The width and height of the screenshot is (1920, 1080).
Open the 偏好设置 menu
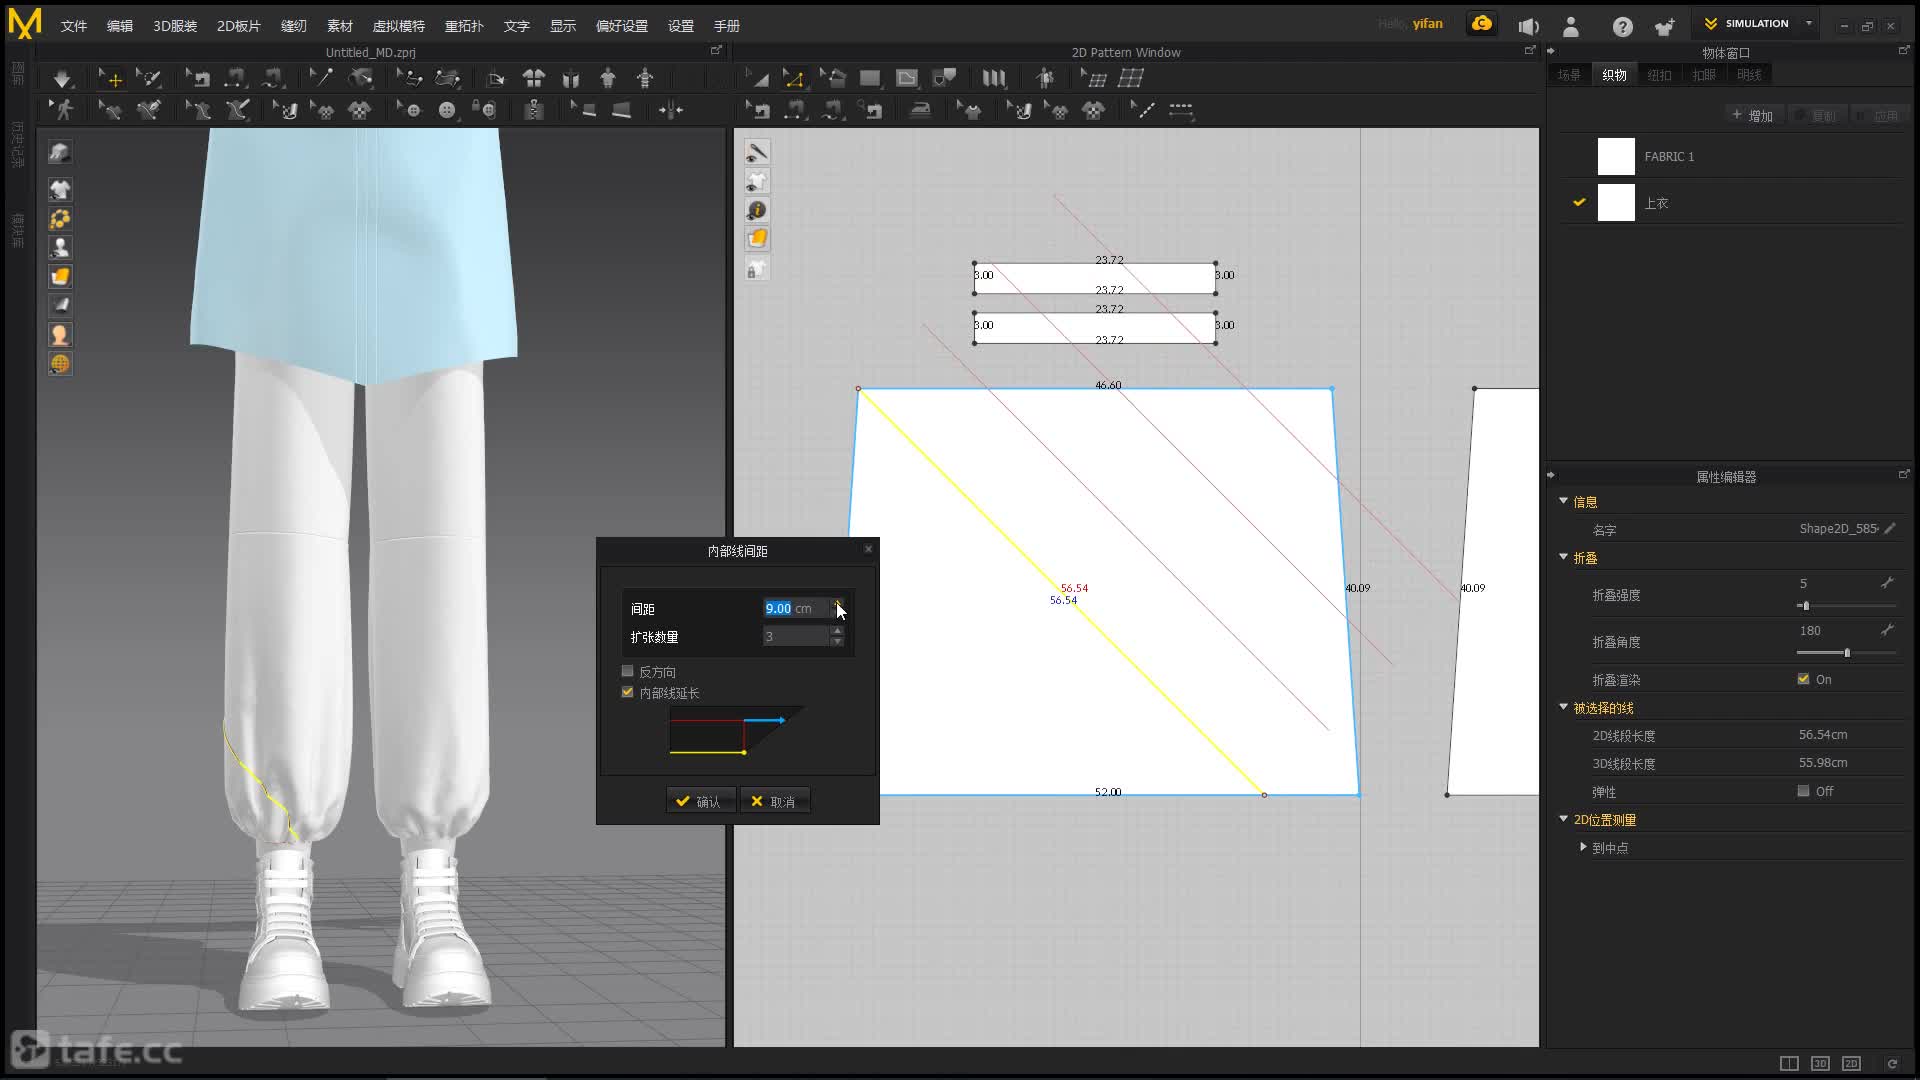coord(622,26)
